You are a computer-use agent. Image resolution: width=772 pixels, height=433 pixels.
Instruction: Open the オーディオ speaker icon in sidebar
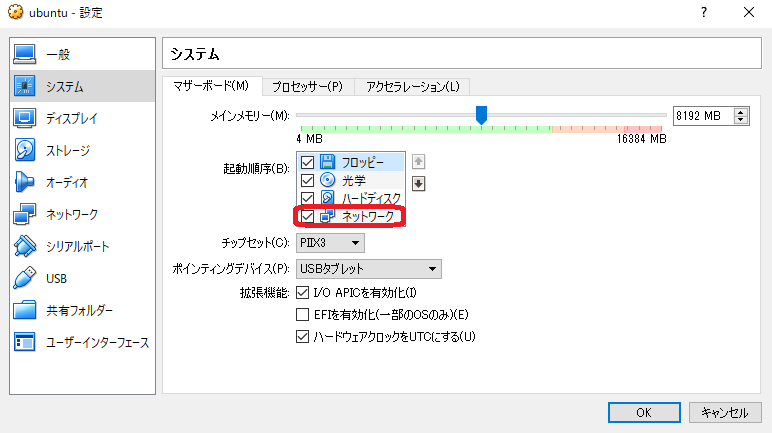click(x=25, y=182)
